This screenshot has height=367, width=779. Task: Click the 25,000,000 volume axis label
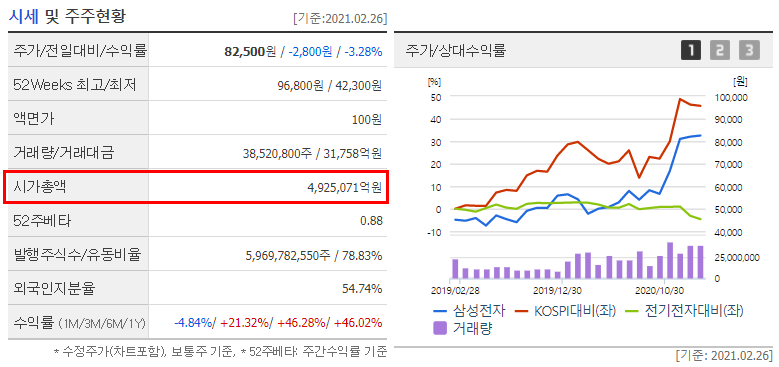coord(736,257)
